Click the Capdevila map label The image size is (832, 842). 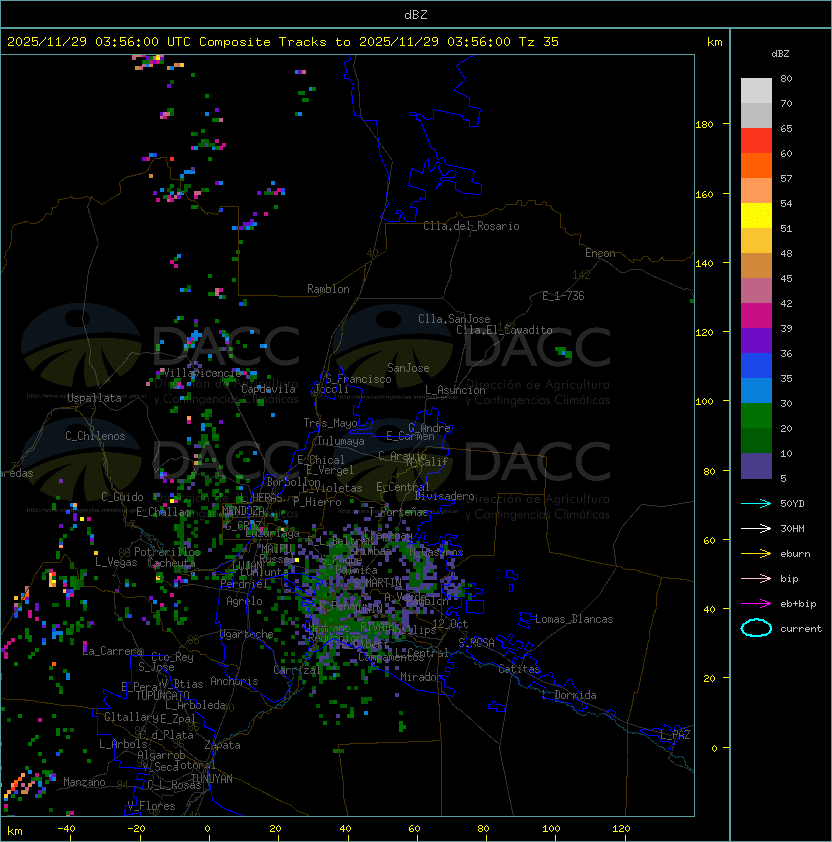(x=268, y=389)
